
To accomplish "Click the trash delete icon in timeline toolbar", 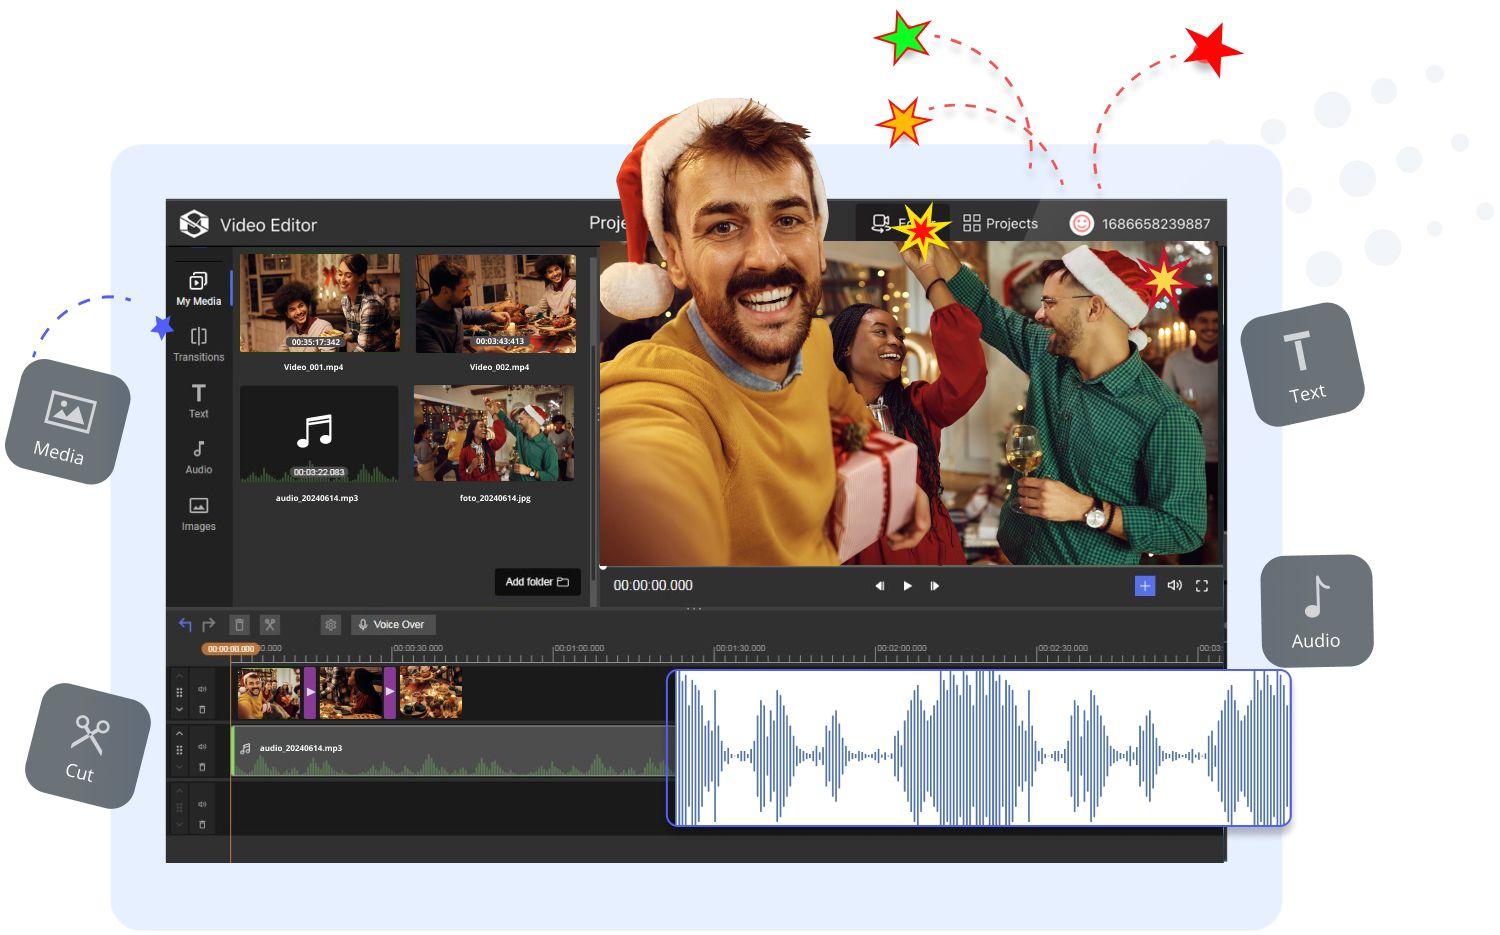I will 239,625.
